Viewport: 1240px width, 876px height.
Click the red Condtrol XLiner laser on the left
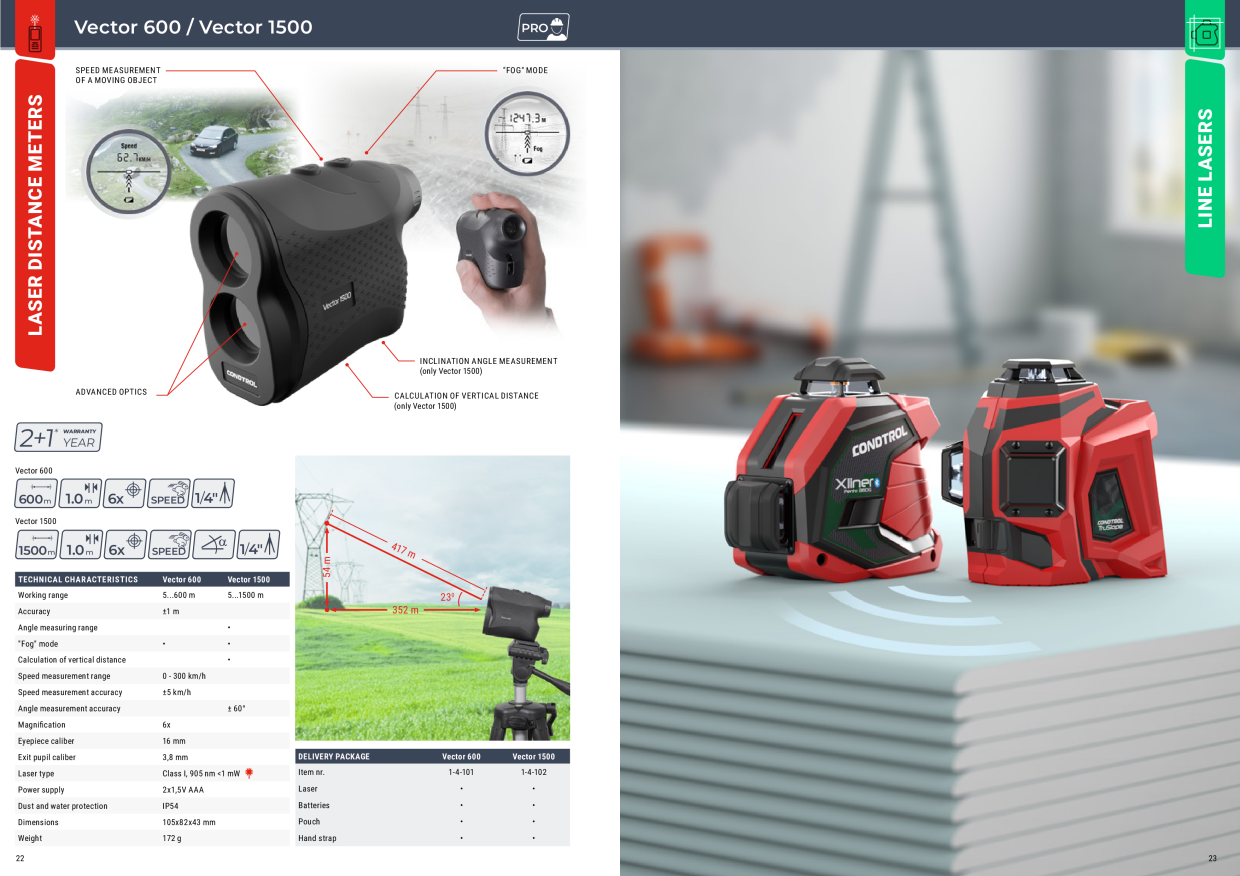click(x=833, y=470)
